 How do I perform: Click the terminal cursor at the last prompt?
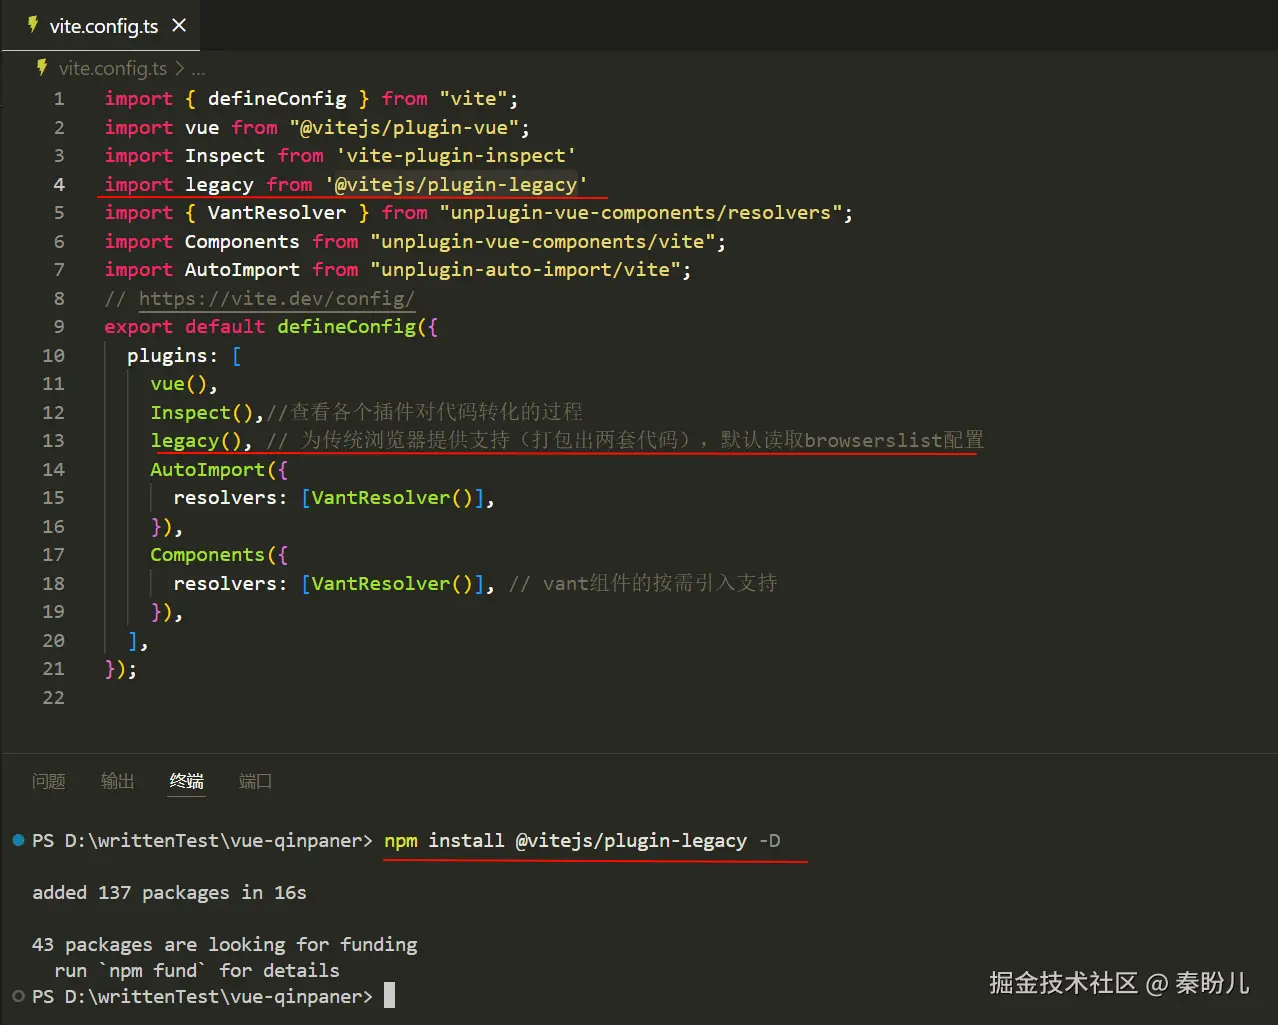pyautogui.click(x=390, y=995)
